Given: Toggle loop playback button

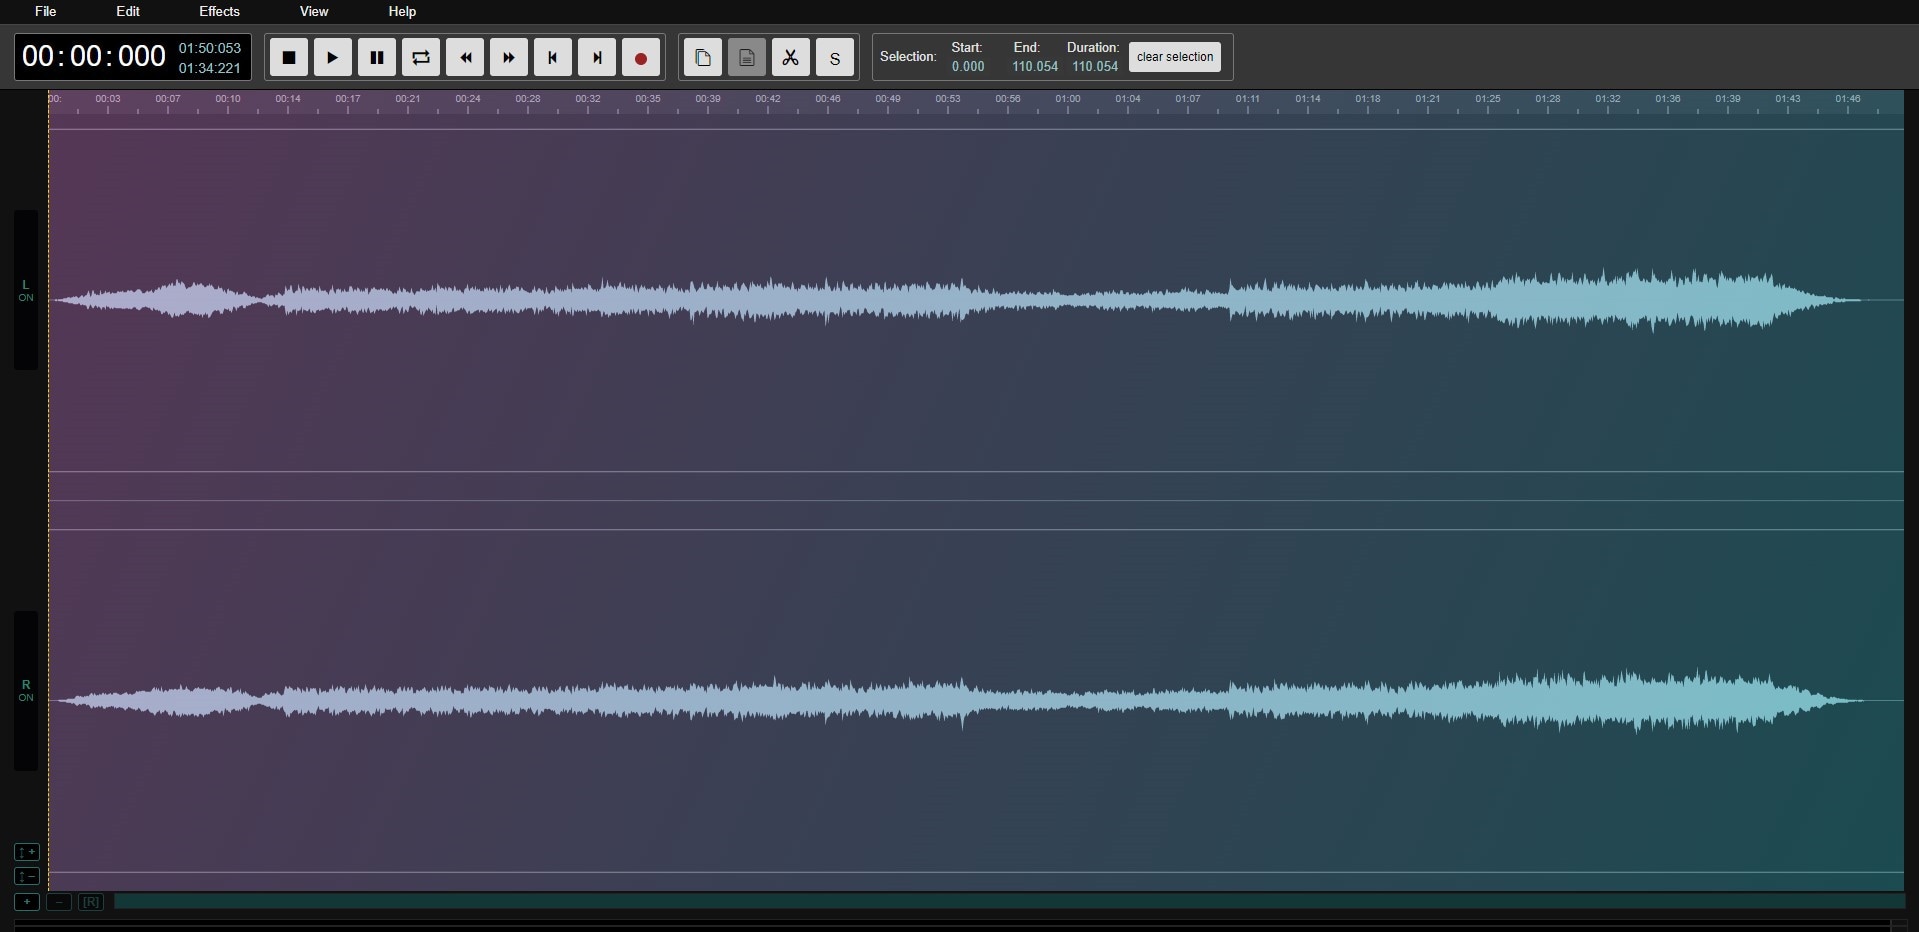Looking at the screenshot, I should (421, 57).
